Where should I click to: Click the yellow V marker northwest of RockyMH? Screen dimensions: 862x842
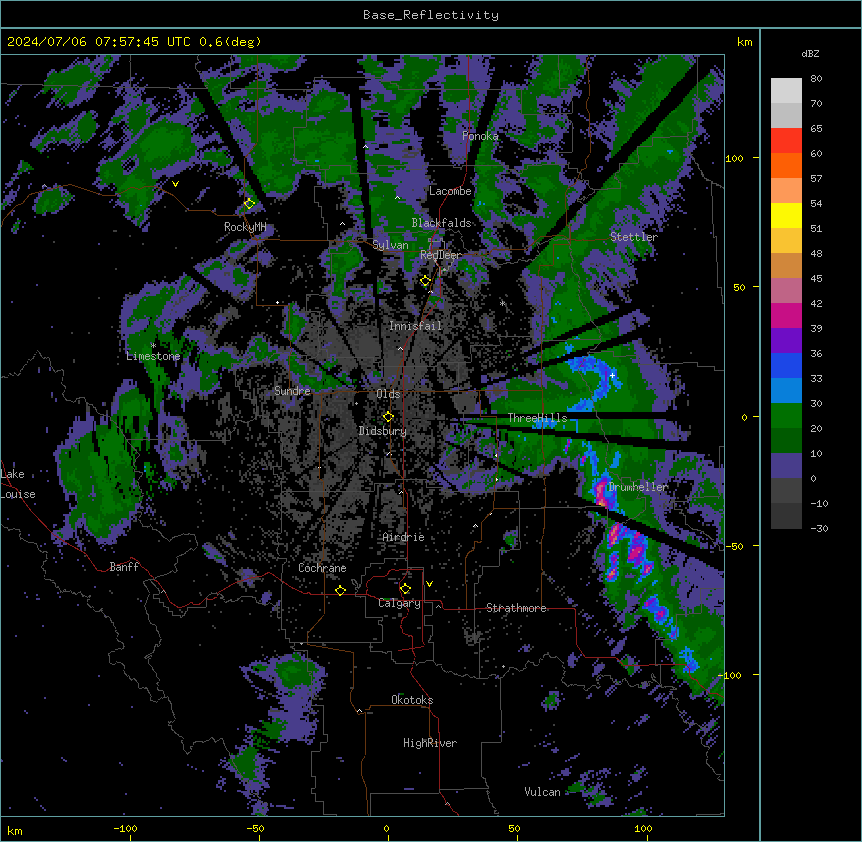pyautogui.click(x=175, y=184)
